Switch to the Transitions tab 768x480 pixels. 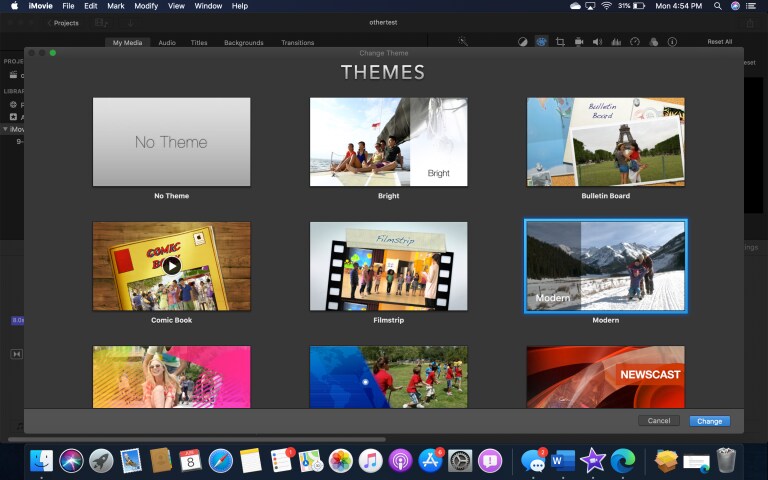tap(297, 43)
